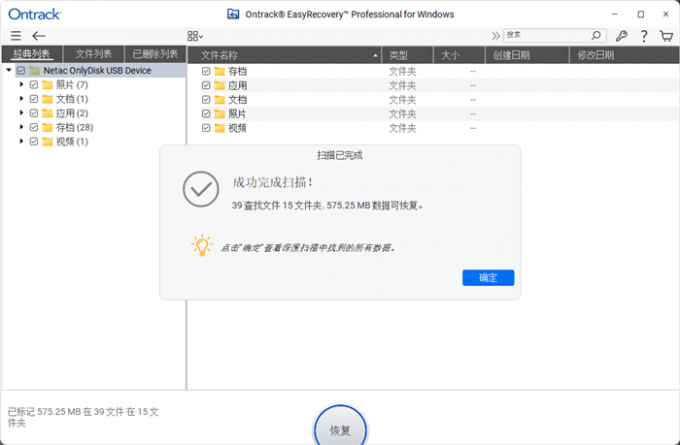
Task: Sort by 创建日期 column header
Action: coord(527,55)
